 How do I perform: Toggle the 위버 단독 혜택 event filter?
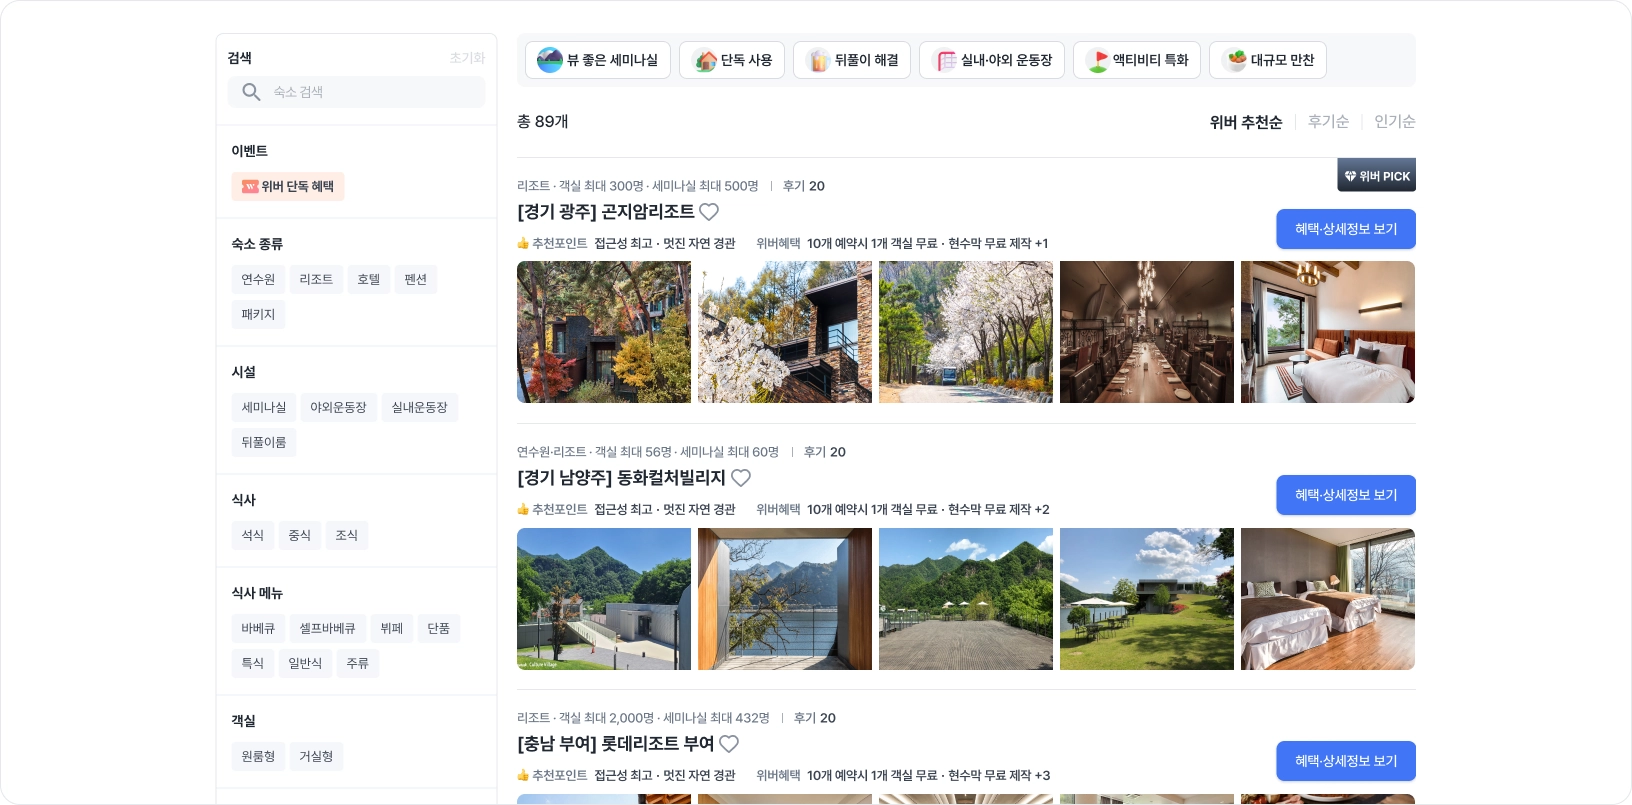click(288, 187)
